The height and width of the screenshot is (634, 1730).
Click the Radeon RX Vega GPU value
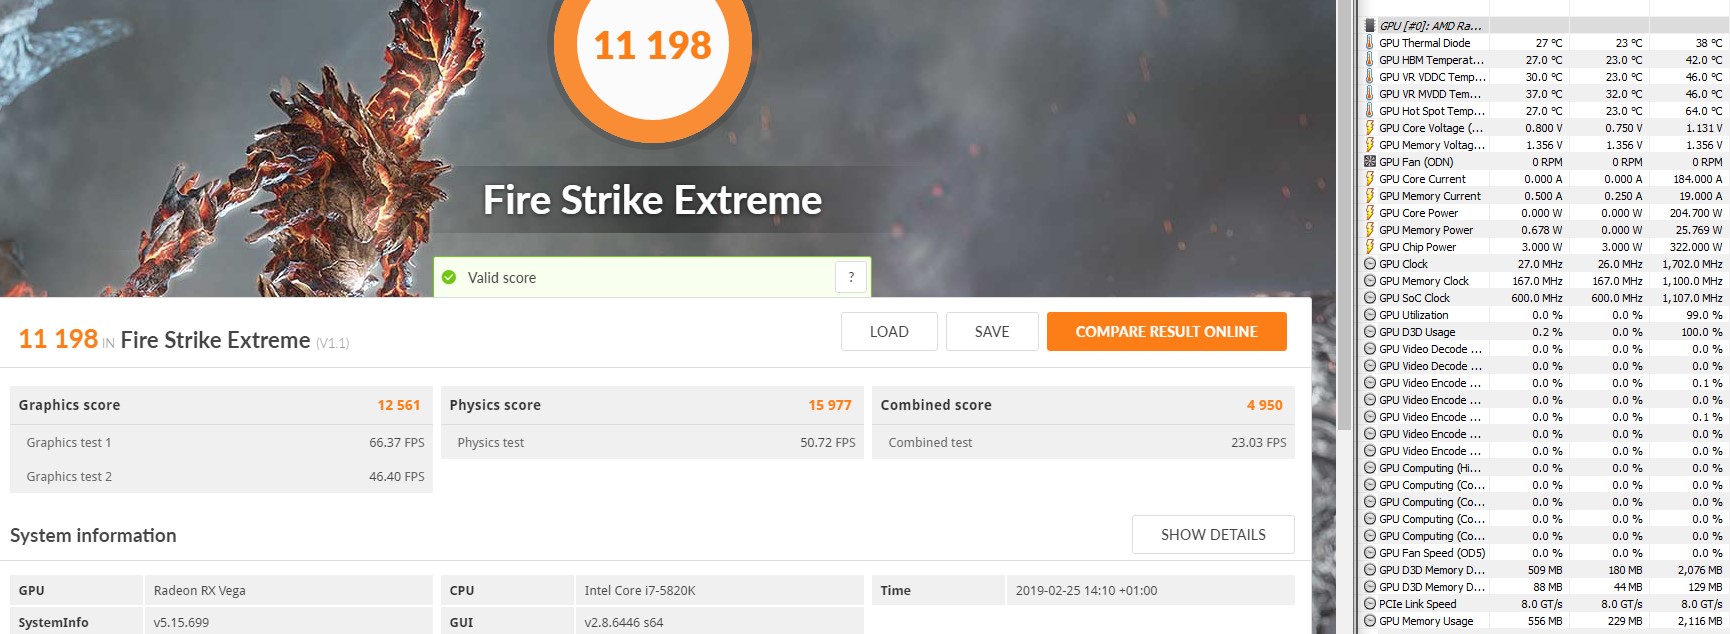(200, 591)
